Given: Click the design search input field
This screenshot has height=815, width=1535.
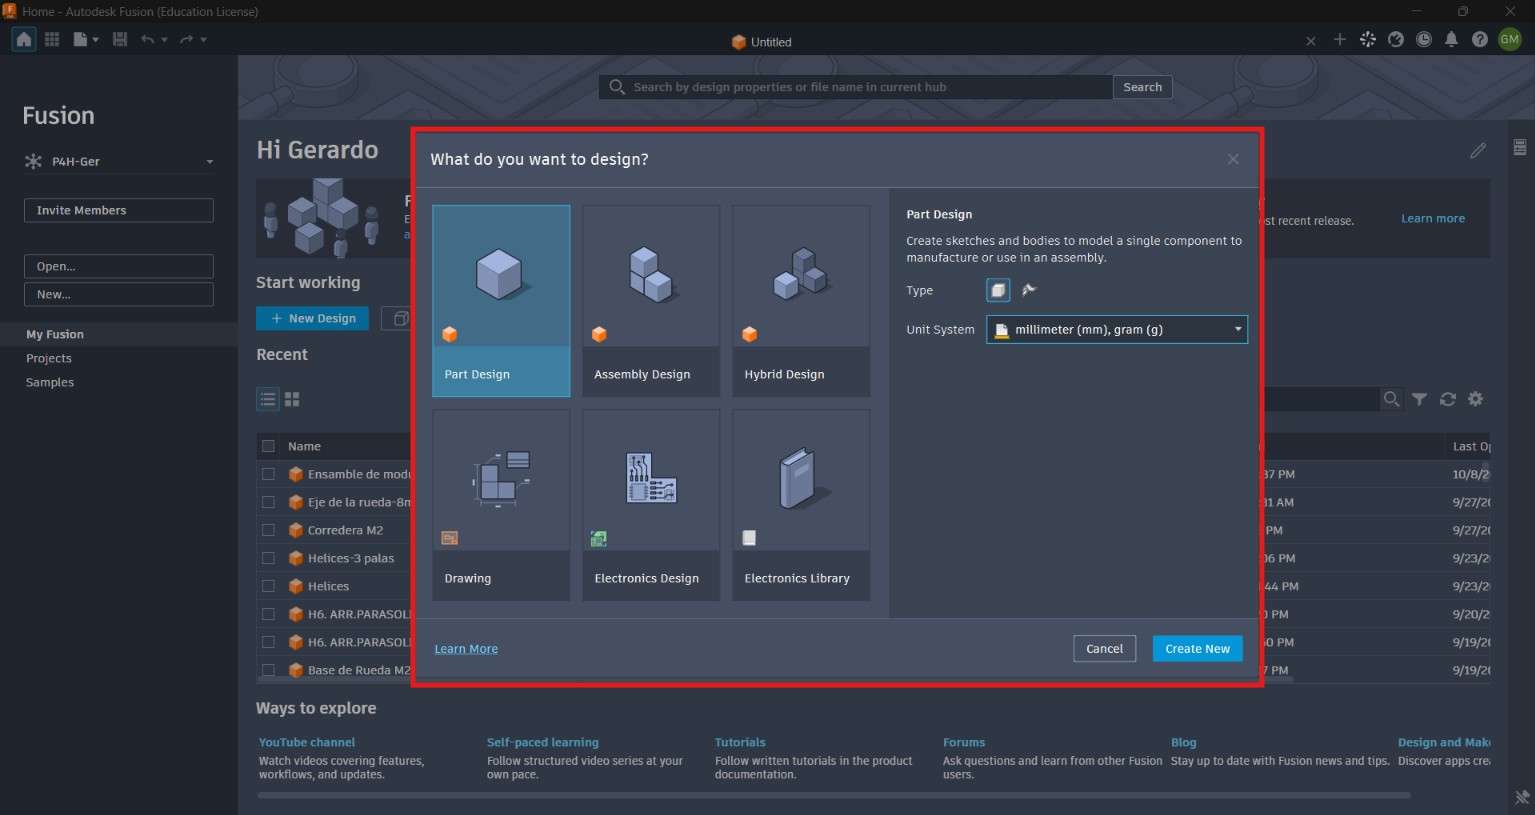Looking at the screenshot, I should coord(856,87).
